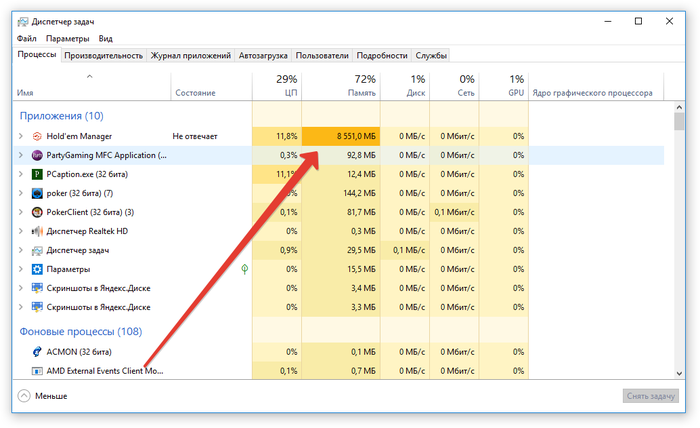
Task: Click the Снять задачу button
Action: pos(650,396)
